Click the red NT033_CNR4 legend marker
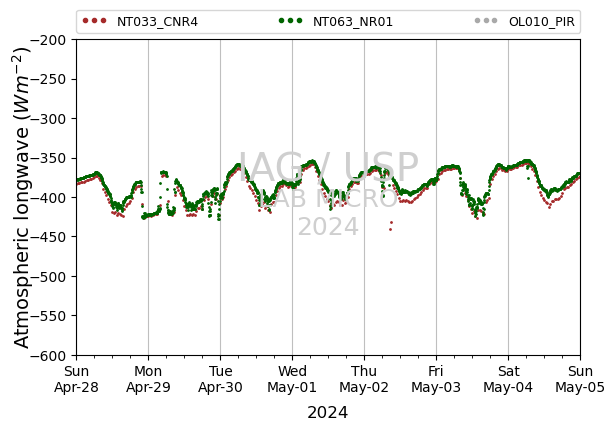Screen dimensions: 615x431 pyautogui.click(x=95, y=21)
